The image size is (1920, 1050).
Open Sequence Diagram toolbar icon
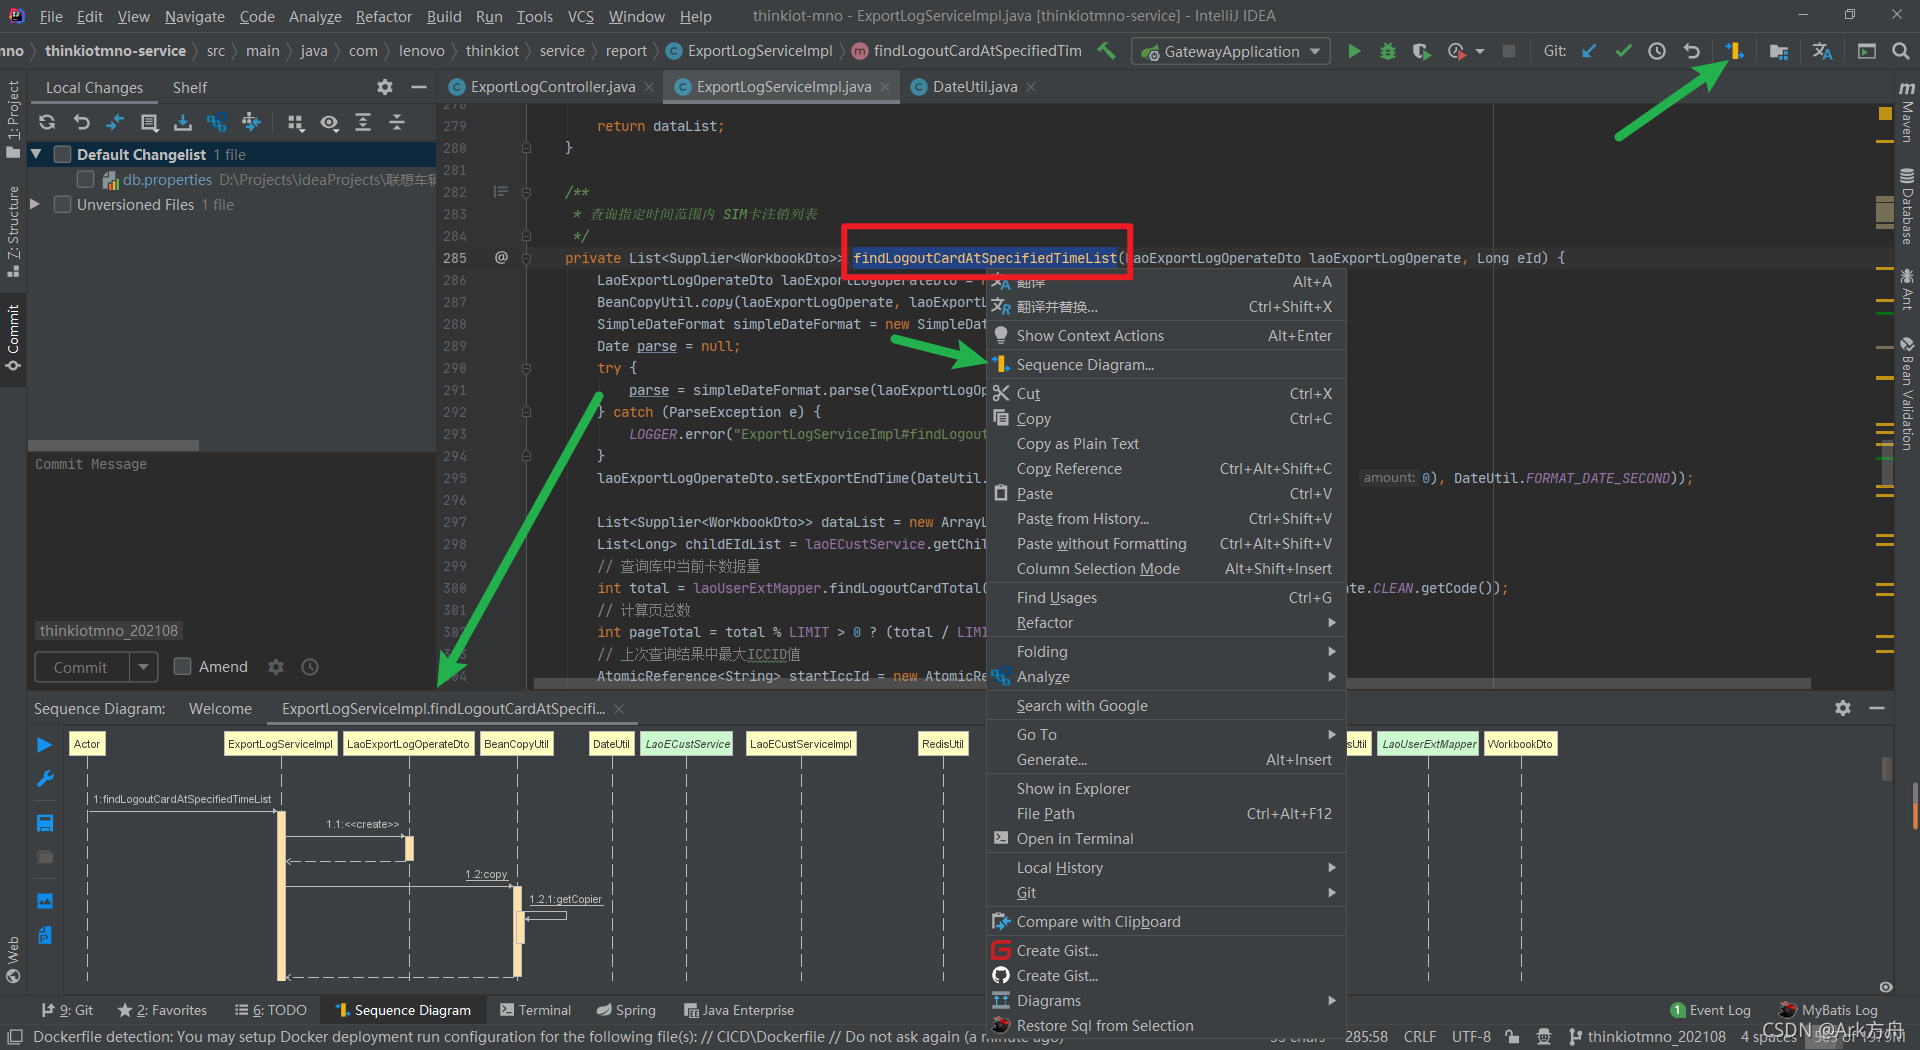(x=1734, y=51)
